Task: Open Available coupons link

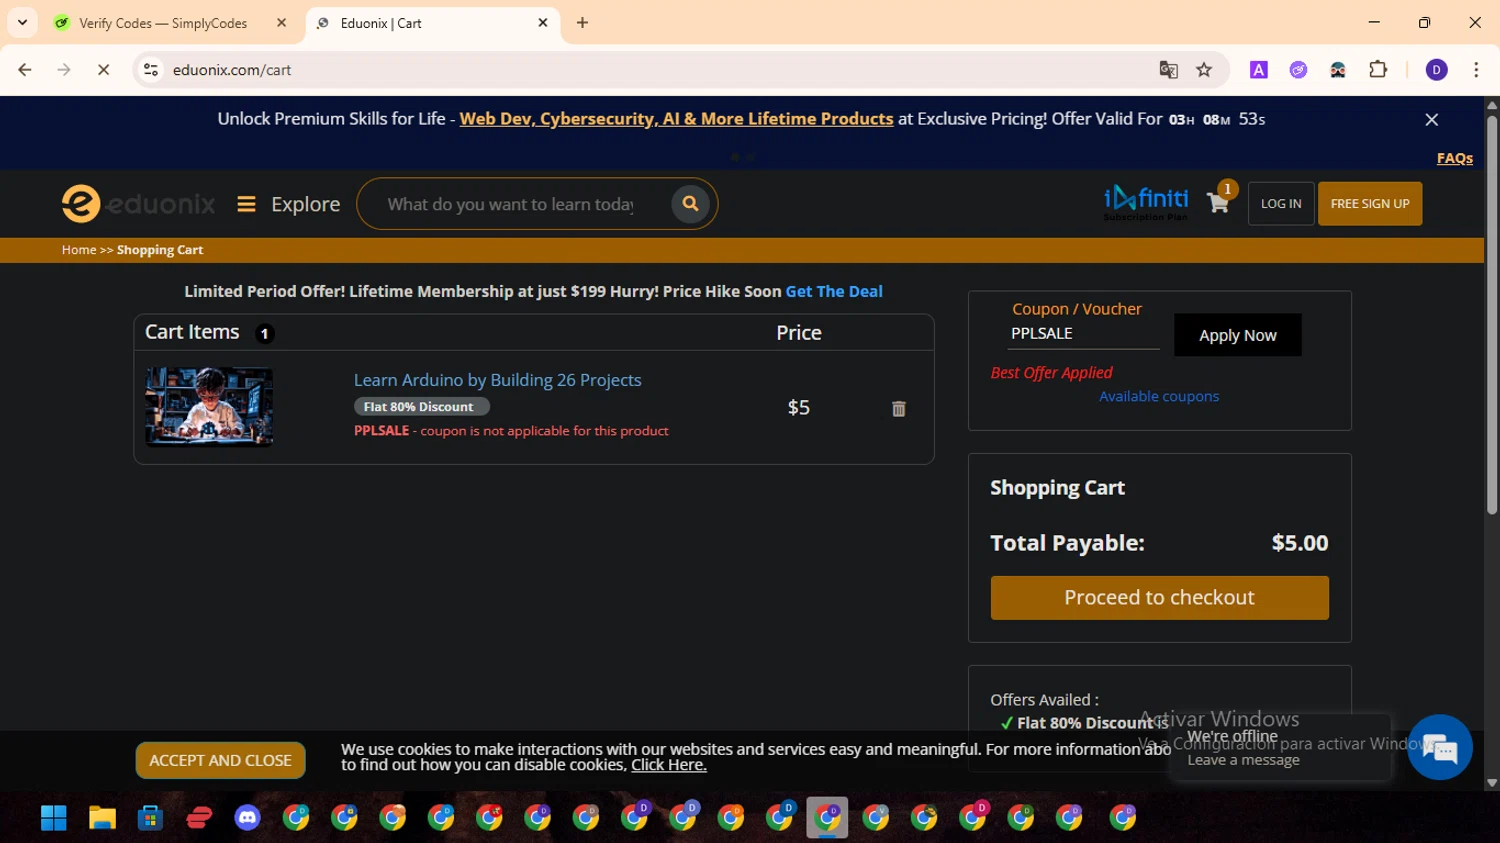Action: (1159, 396)
